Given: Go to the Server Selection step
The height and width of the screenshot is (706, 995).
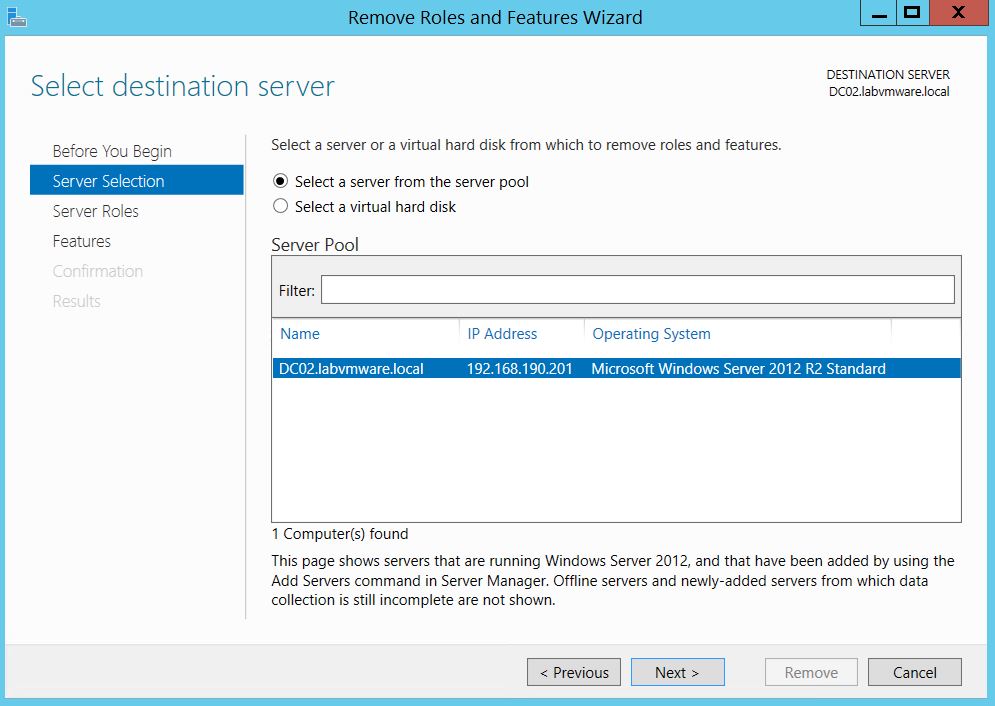Looking at the screenshot, I should coord(136,180).
